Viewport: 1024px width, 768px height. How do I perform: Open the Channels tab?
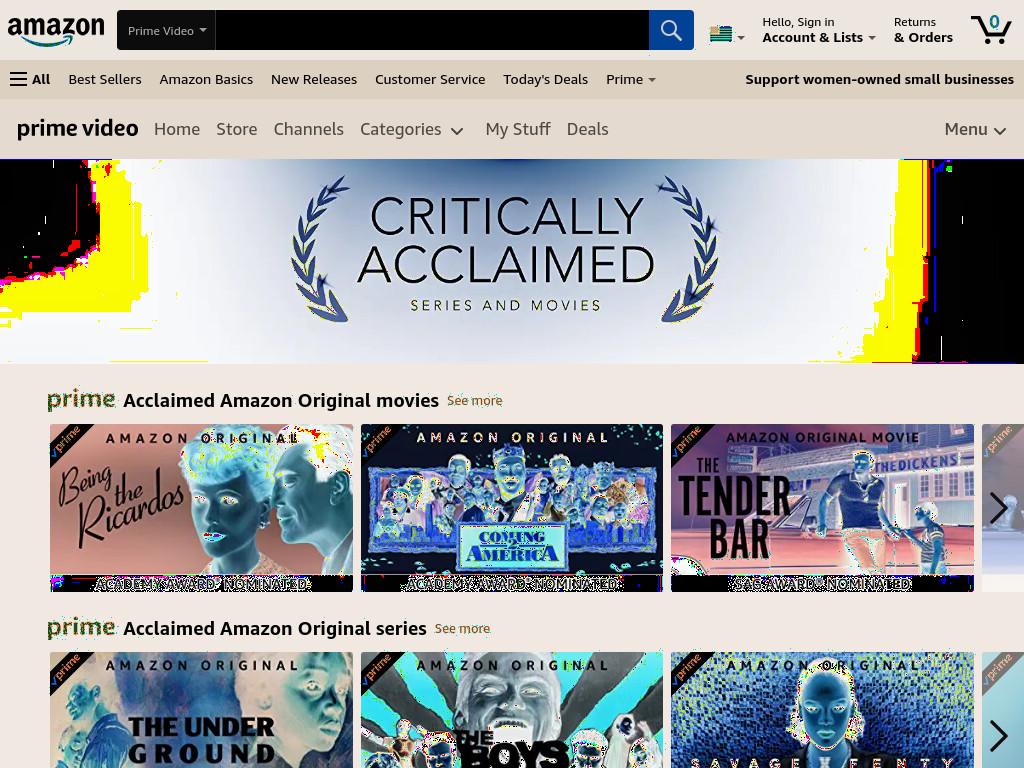pyautogui.click(x=308, y=129)
